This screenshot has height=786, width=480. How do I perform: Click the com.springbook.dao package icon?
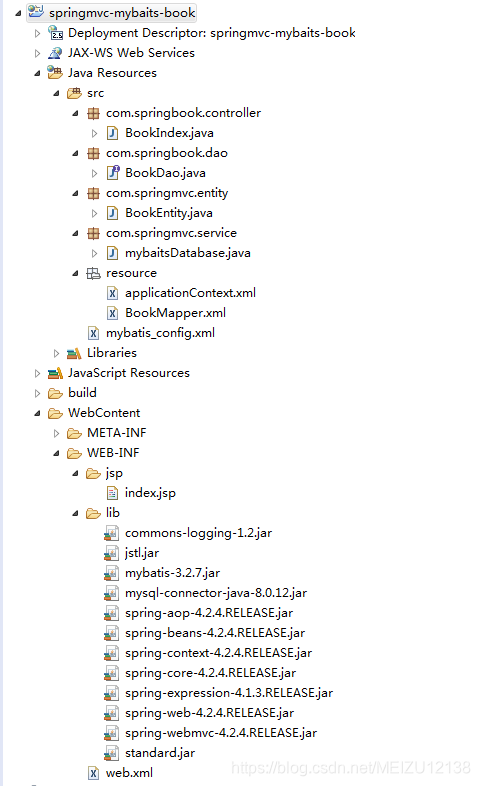point(93,153)
